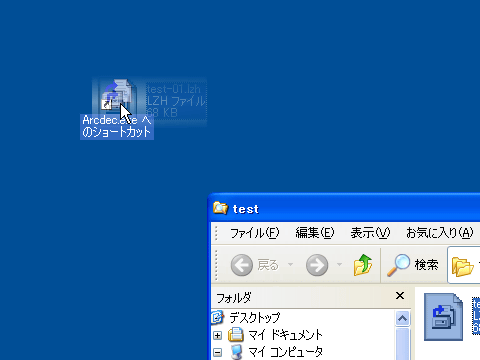Click the フォルダ pane header label
The image size is (480, 360).
tap(234, 297)
